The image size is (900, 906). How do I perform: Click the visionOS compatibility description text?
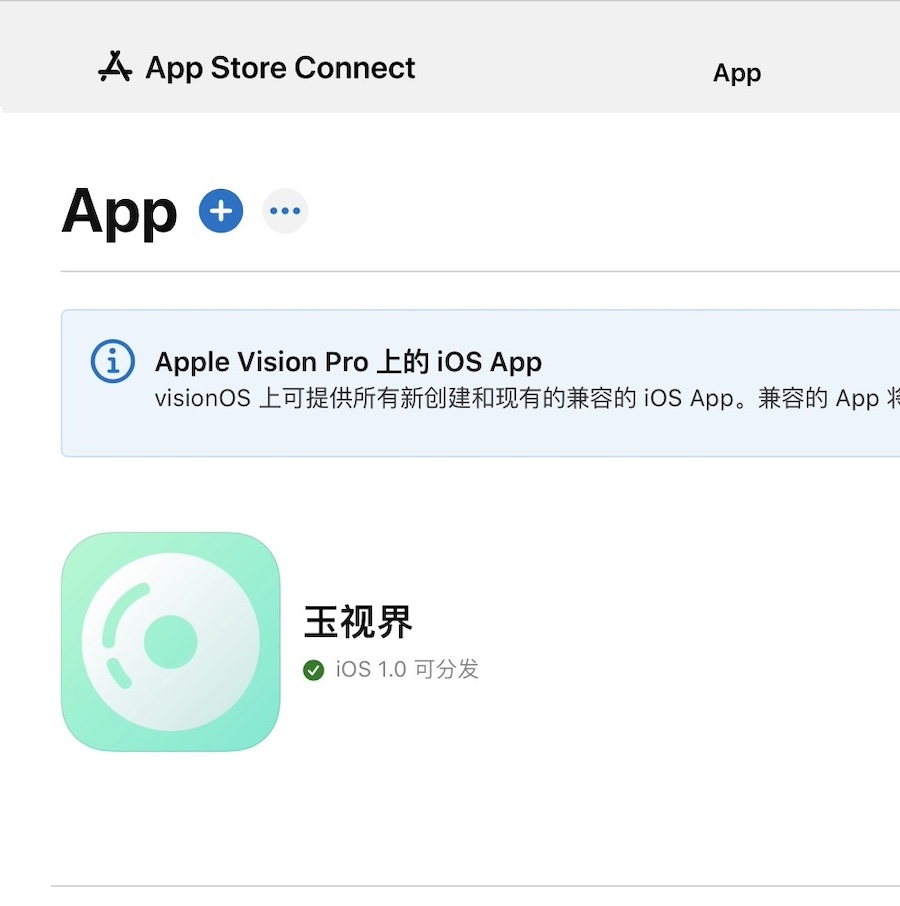[x=527, y=399]
